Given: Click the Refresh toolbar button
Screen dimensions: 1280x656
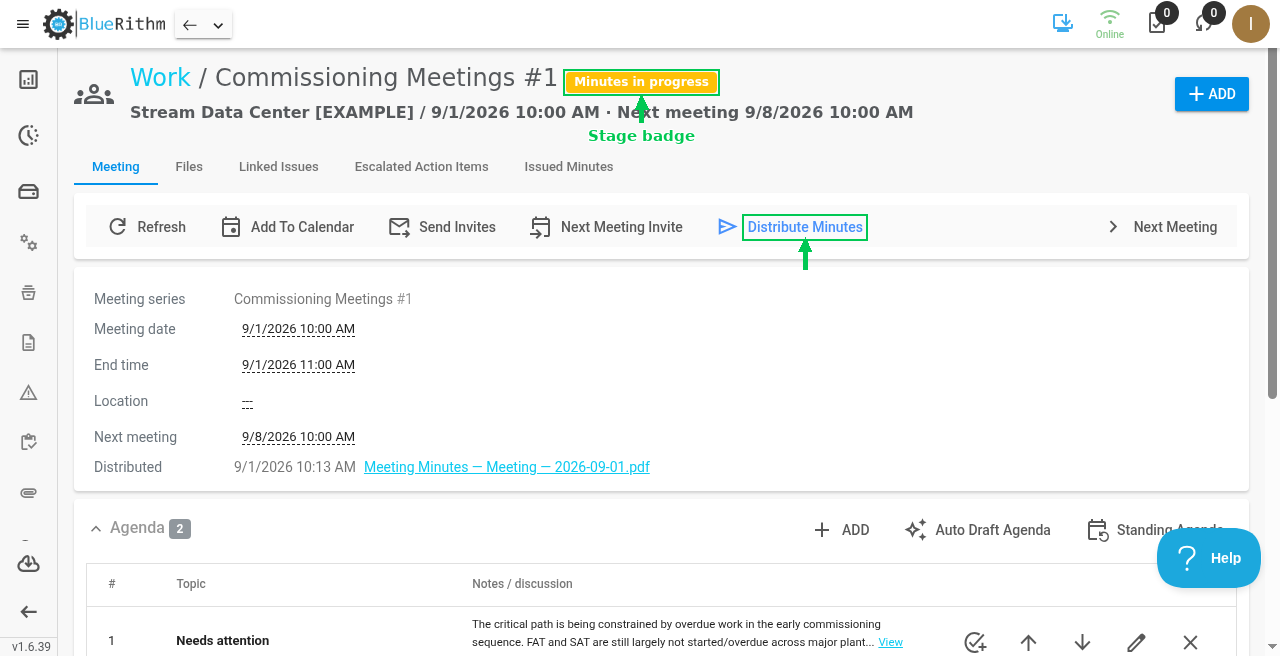Looking at the screenshot, I should point(147,227).
